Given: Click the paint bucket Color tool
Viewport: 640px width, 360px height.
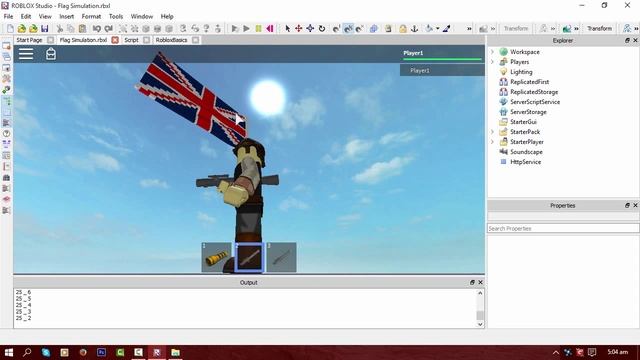Looking at the screenshot, I should pyautogui.click(x=429, y=29).
